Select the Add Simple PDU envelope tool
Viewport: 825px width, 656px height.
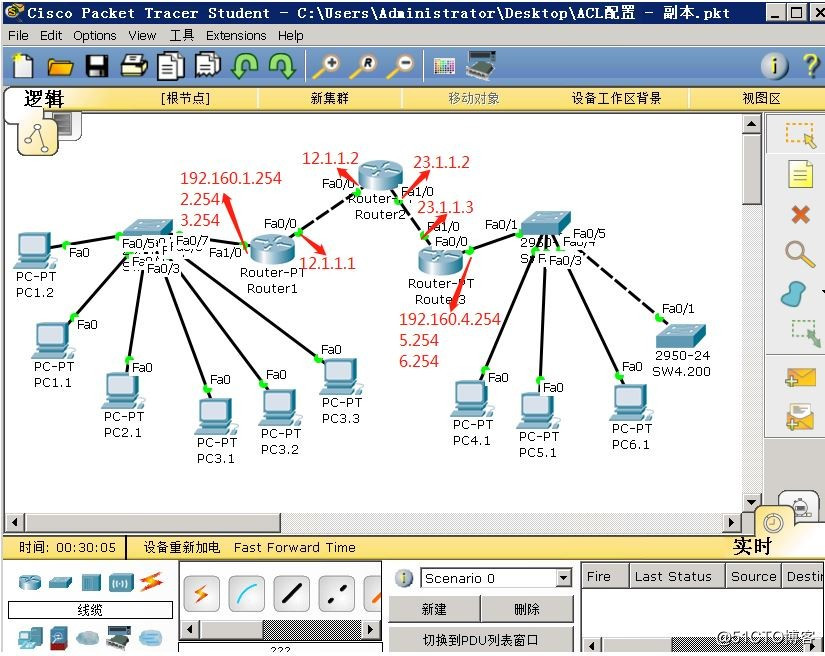800,377
